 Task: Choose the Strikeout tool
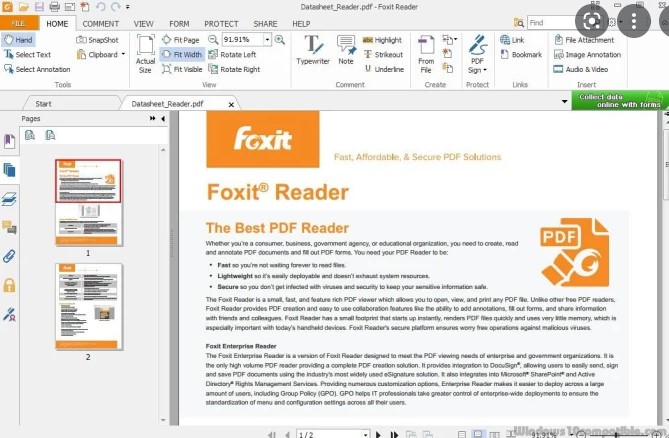383,55
